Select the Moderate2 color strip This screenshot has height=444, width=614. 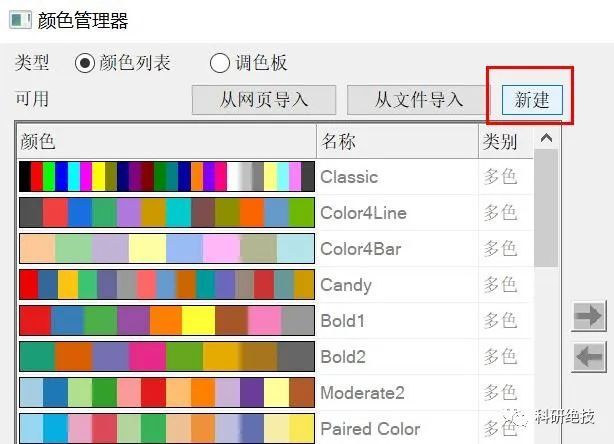[x=167, y=393]
